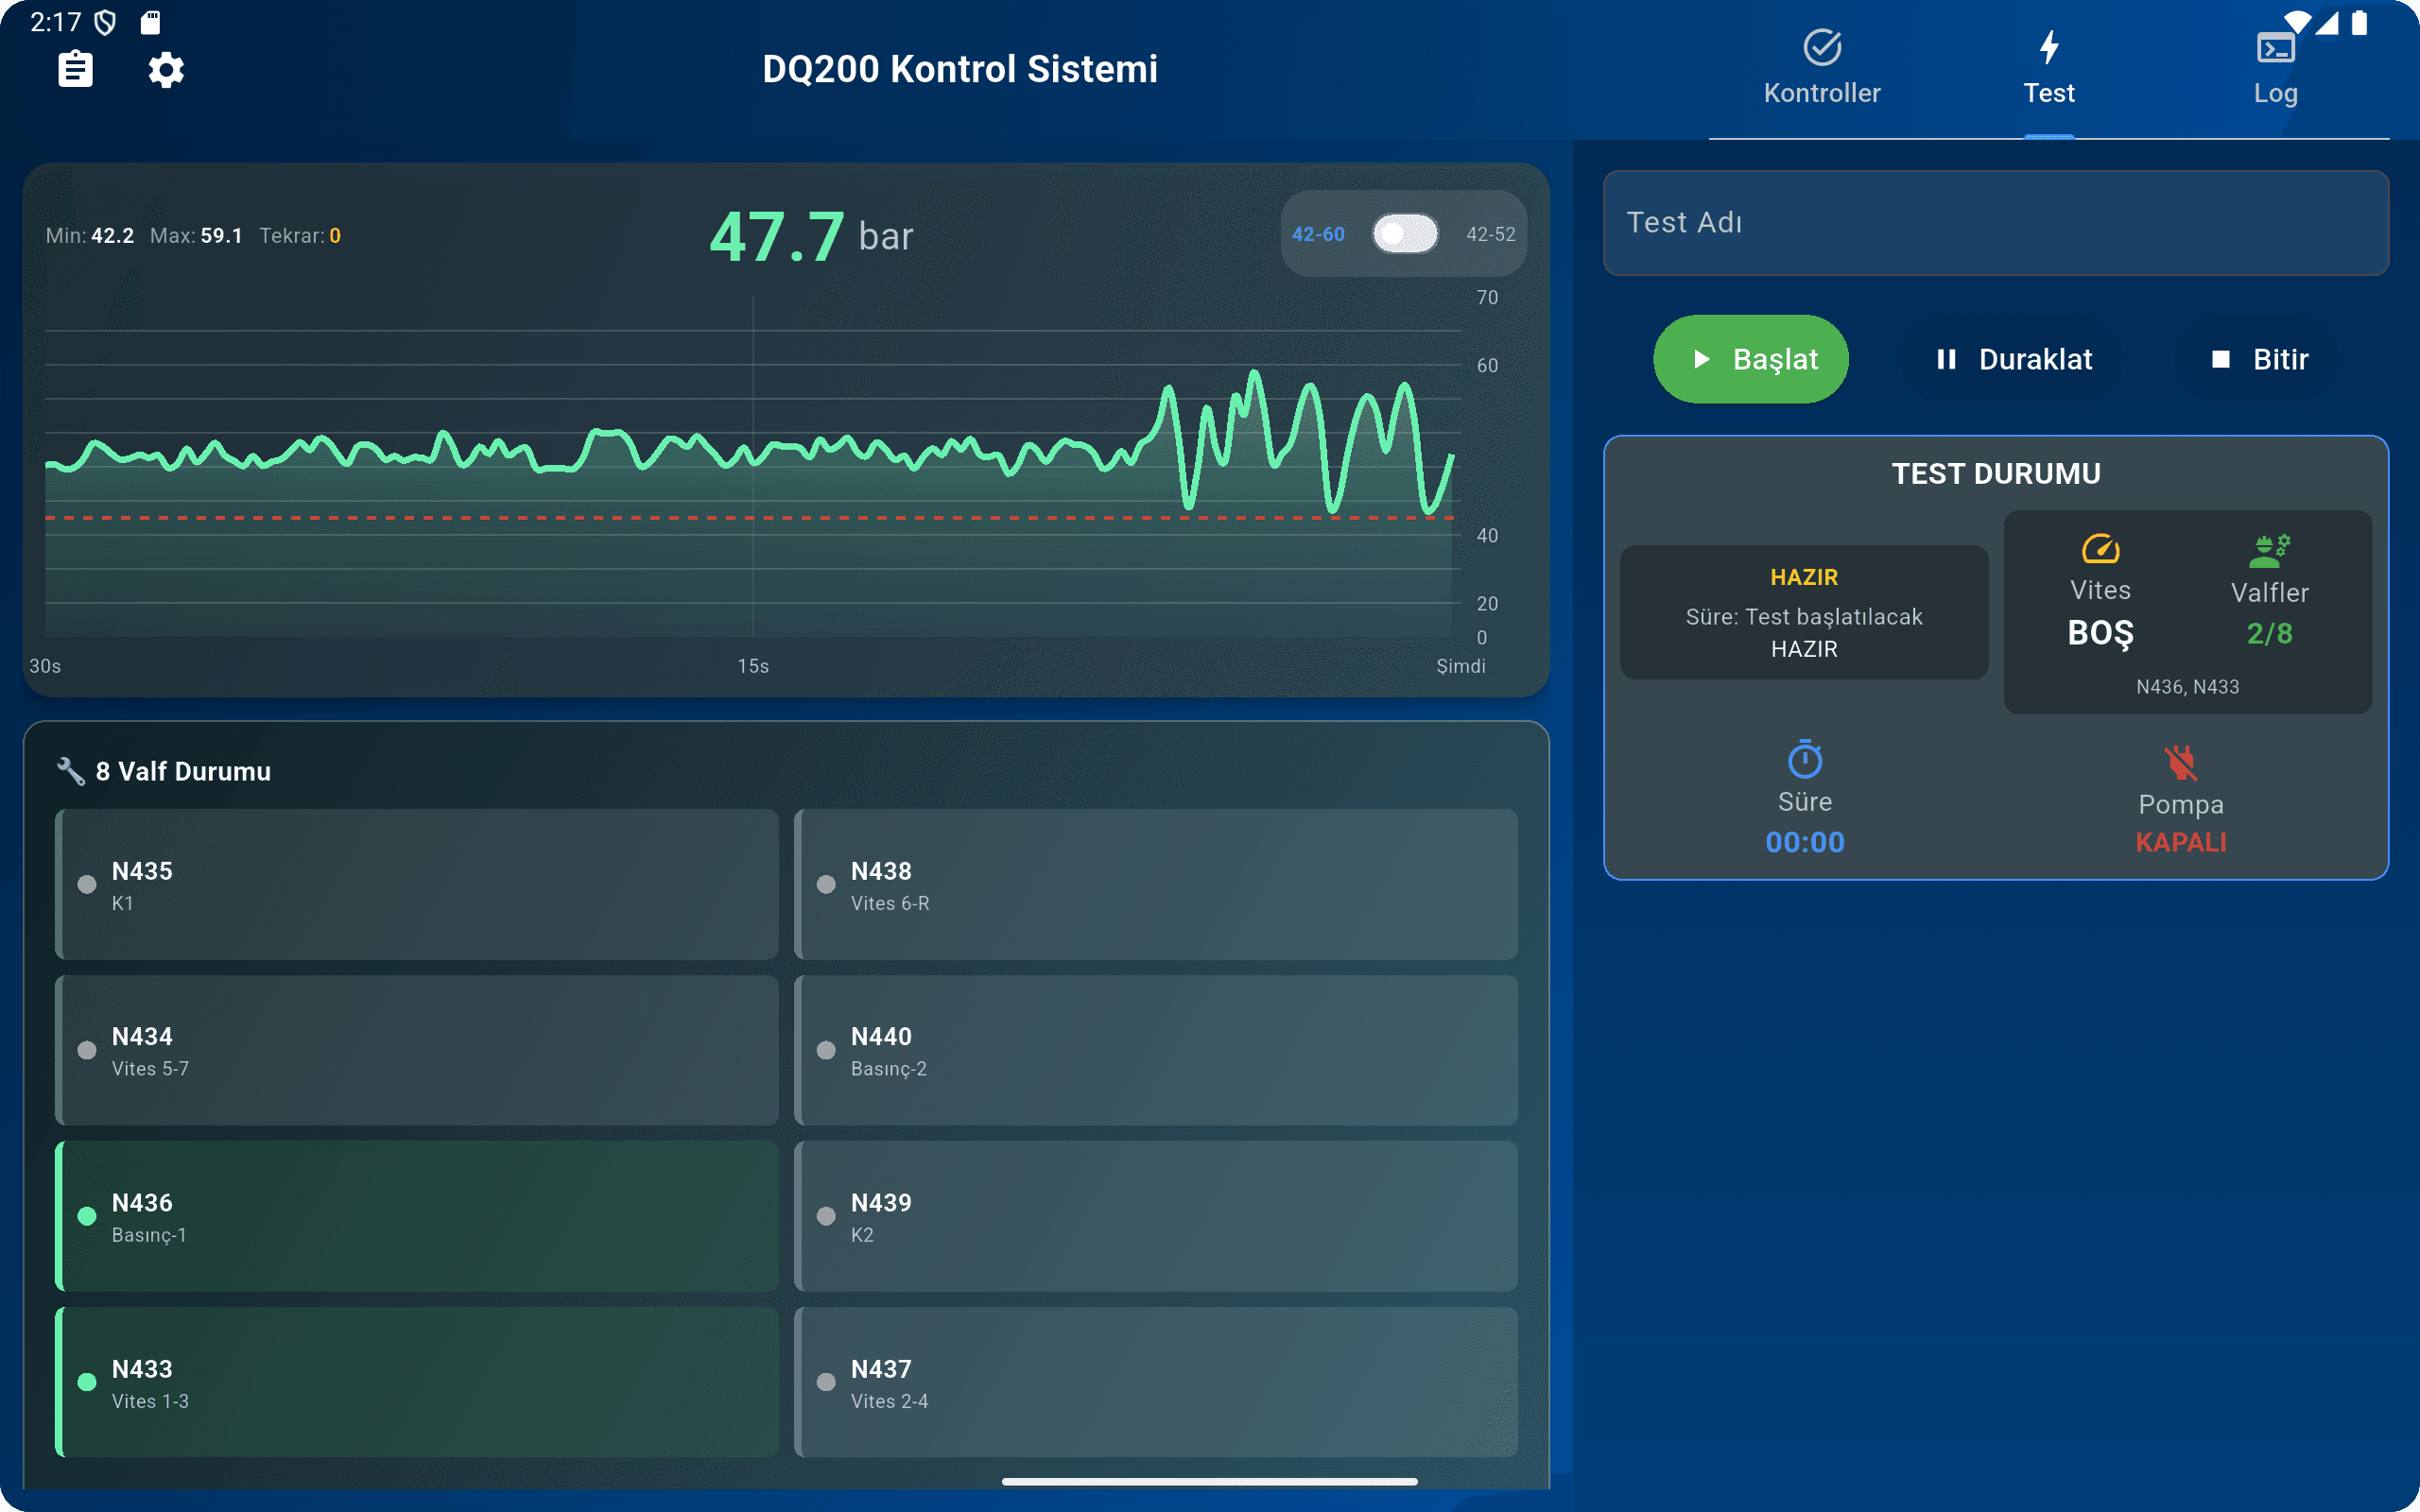The image size is (2420, 1512).
Task: Switch to the Test tab
Action: pyautogui.click(x=2048, y=70)
